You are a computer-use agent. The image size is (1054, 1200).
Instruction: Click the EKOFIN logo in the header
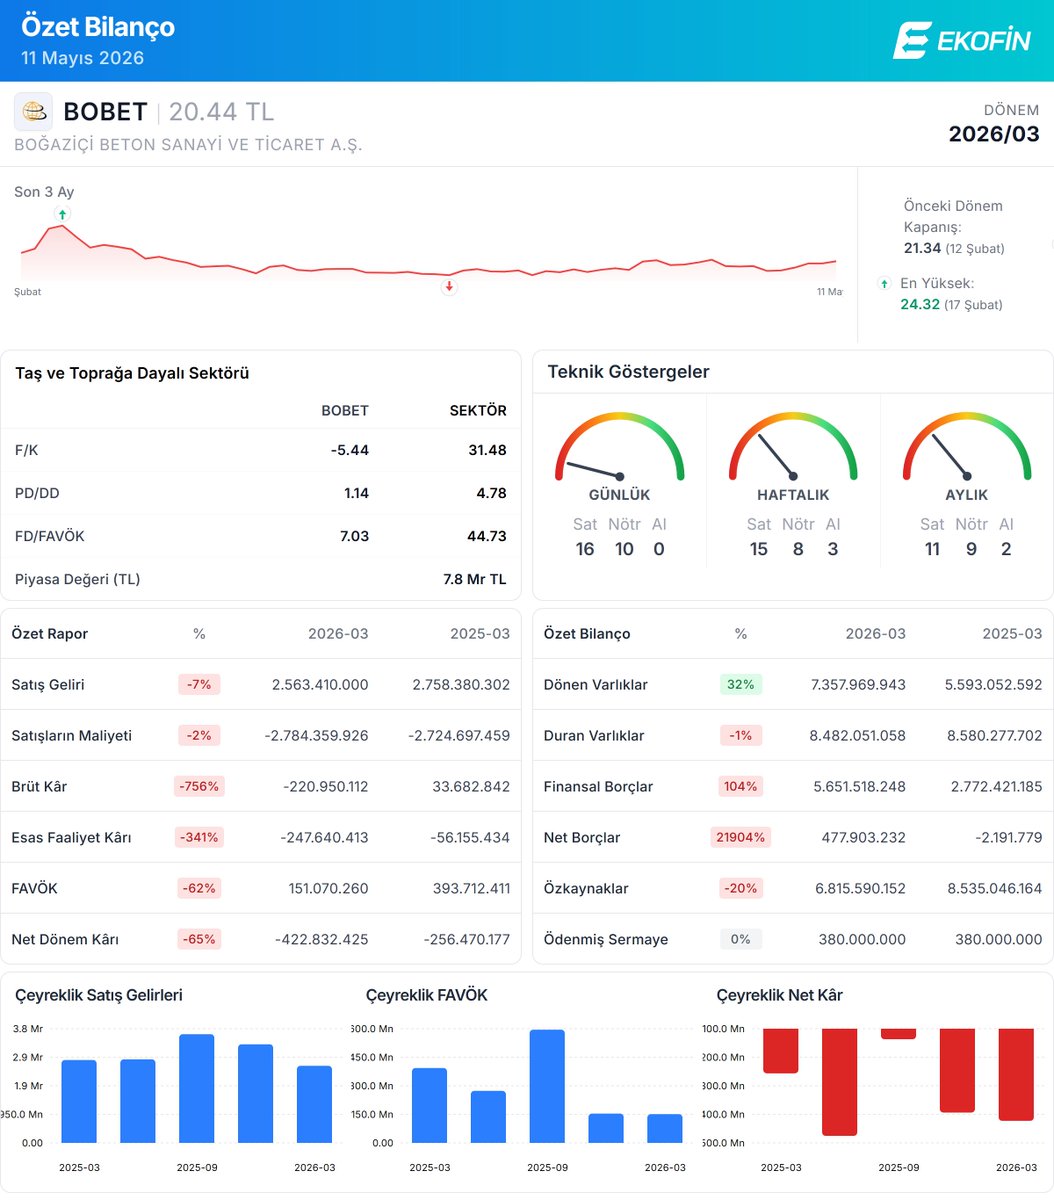point(961,40)
